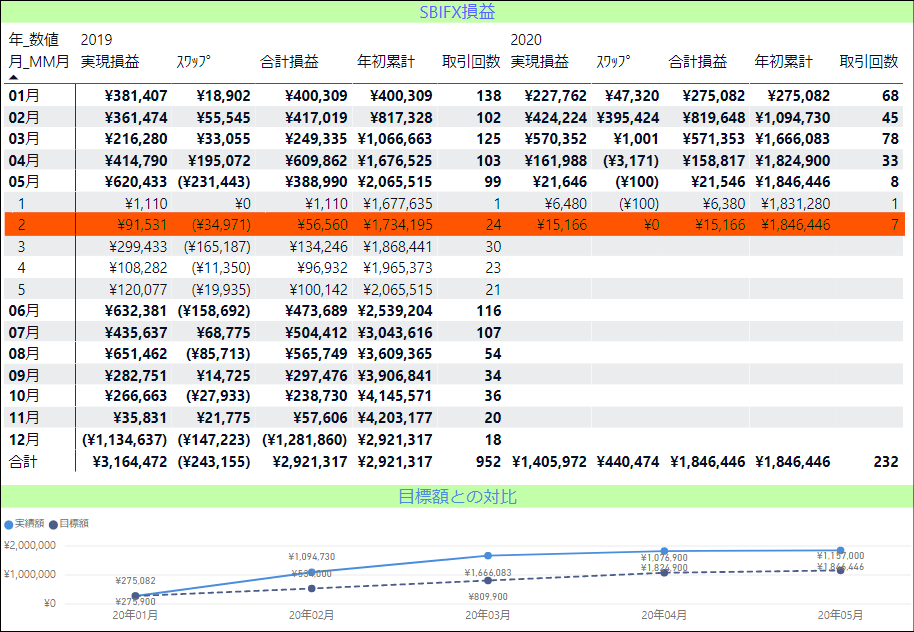This screenshot has height=632, width=914.
Task: Select the 合計 total row header
Action: tap(23, 462)
